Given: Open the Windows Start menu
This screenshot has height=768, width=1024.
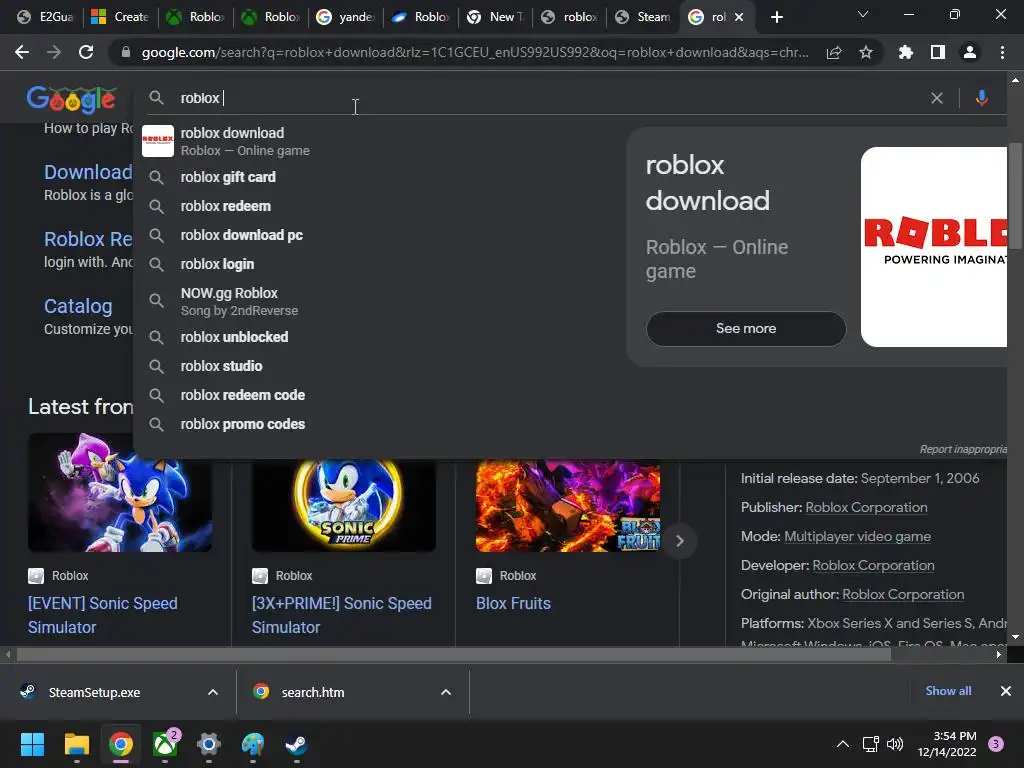Looking at the screenshot, I should [x=32, y=744].
